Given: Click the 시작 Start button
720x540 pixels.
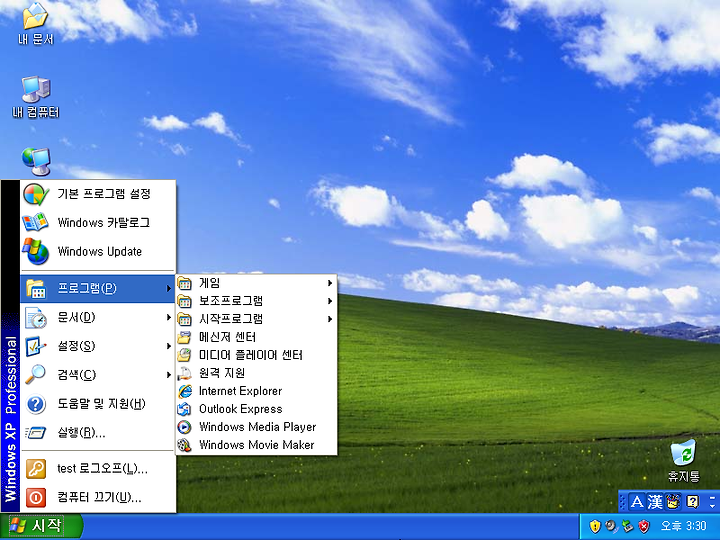Looking at the screenshot, I should click(x=41, y=526).
